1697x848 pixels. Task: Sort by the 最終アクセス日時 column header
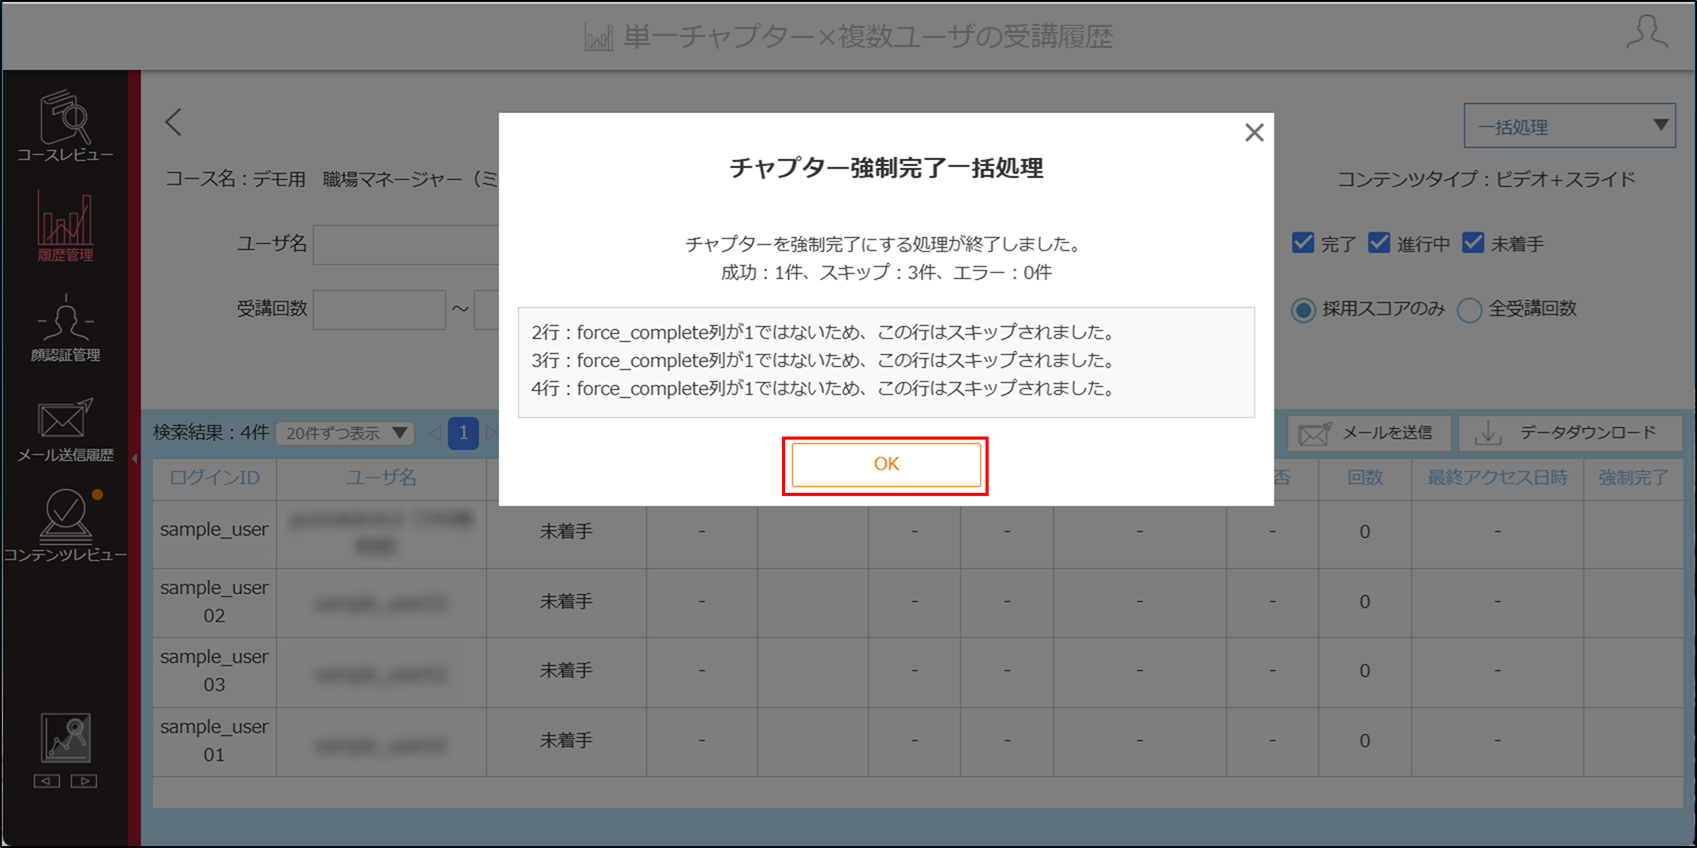(x=1497, y=478)
